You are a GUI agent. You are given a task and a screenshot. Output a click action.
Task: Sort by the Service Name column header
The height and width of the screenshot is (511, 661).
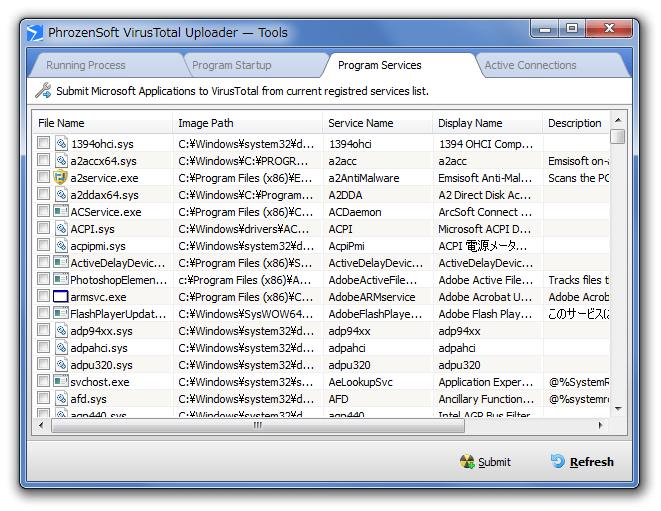tap(378, 123)
